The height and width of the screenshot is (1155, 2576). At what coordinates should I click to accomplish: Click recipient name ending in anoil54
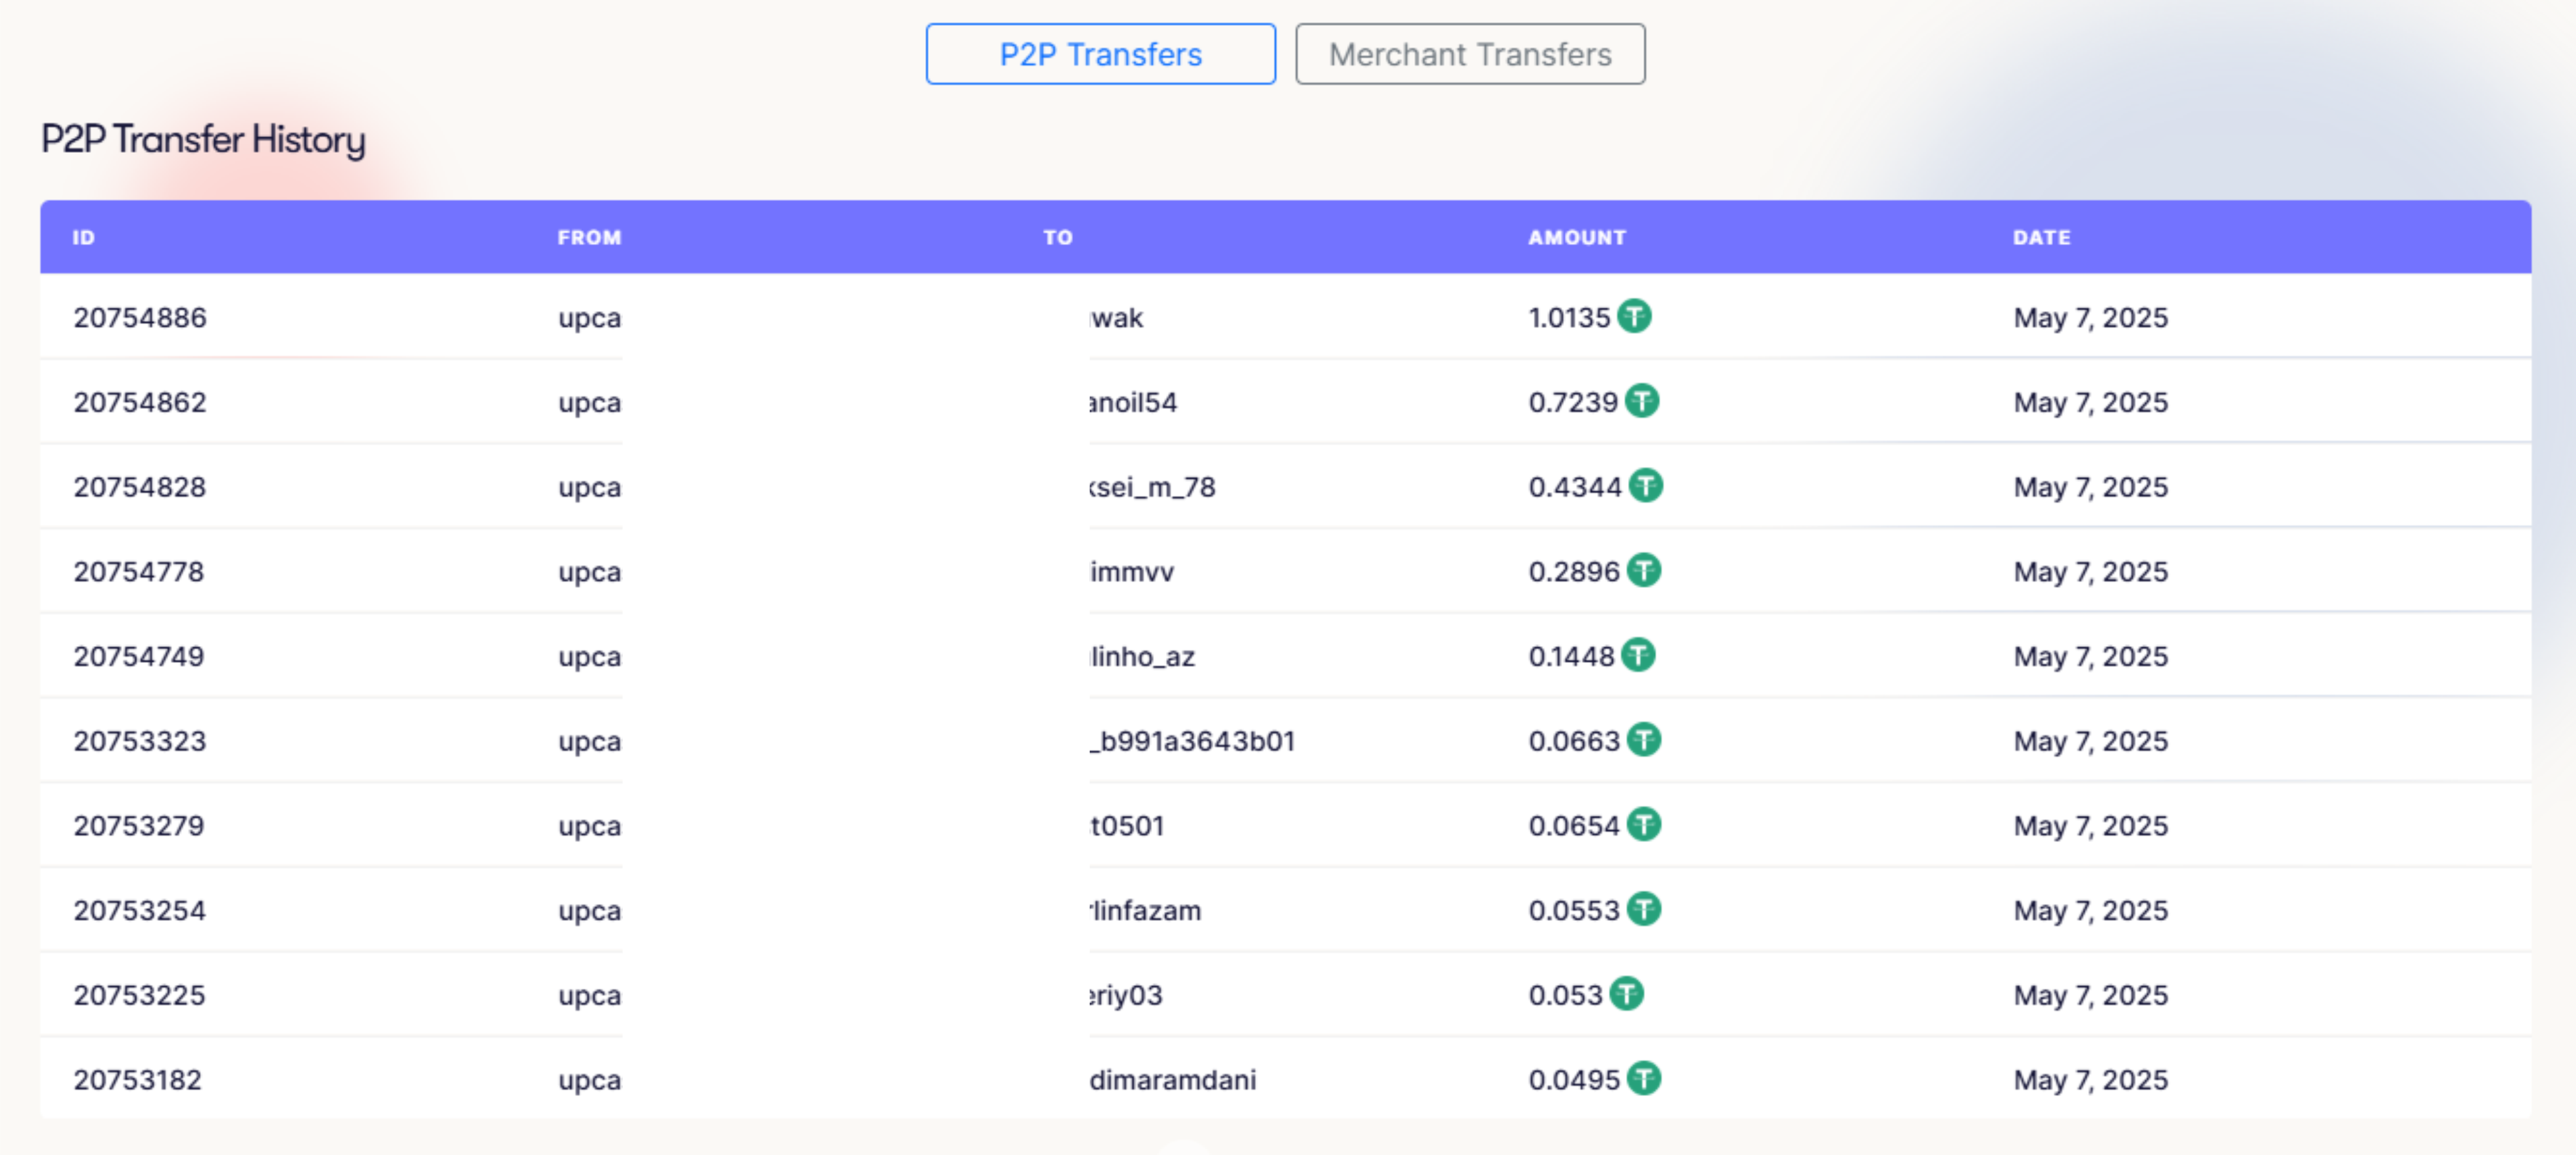(x=1133, y=403)
